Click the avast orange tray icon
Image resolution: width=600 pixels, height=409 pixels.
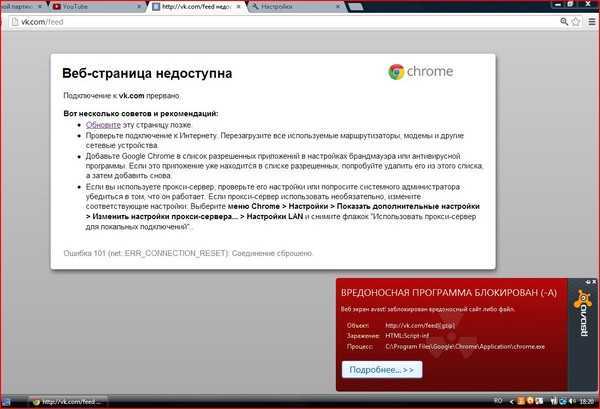tap(530, 401)
